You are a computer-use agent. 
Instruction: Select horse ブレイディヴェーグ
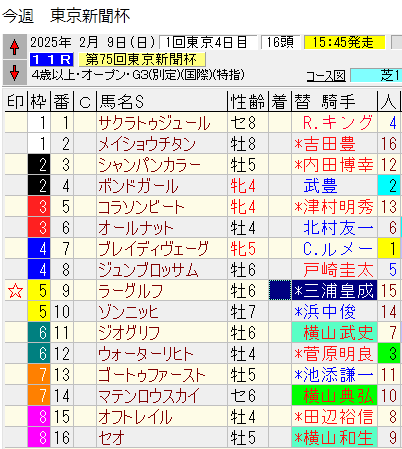153,249
